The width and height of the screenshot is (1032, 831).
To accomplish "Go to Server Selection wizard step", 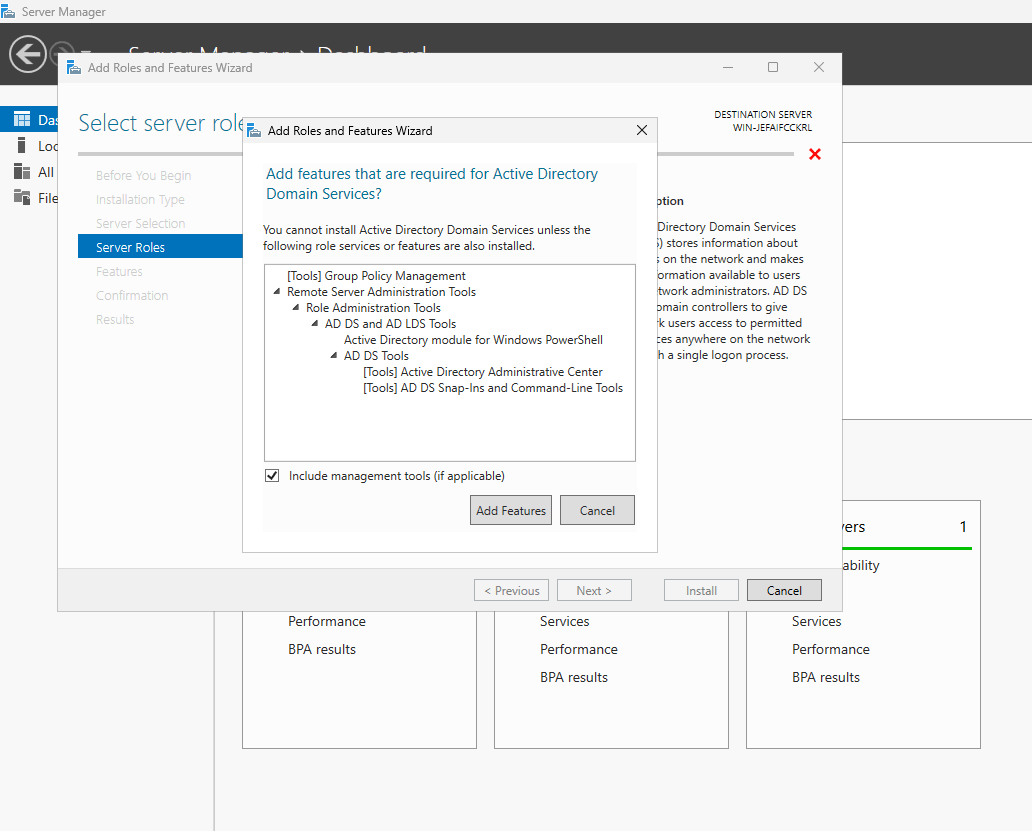I will pos(140,224).
